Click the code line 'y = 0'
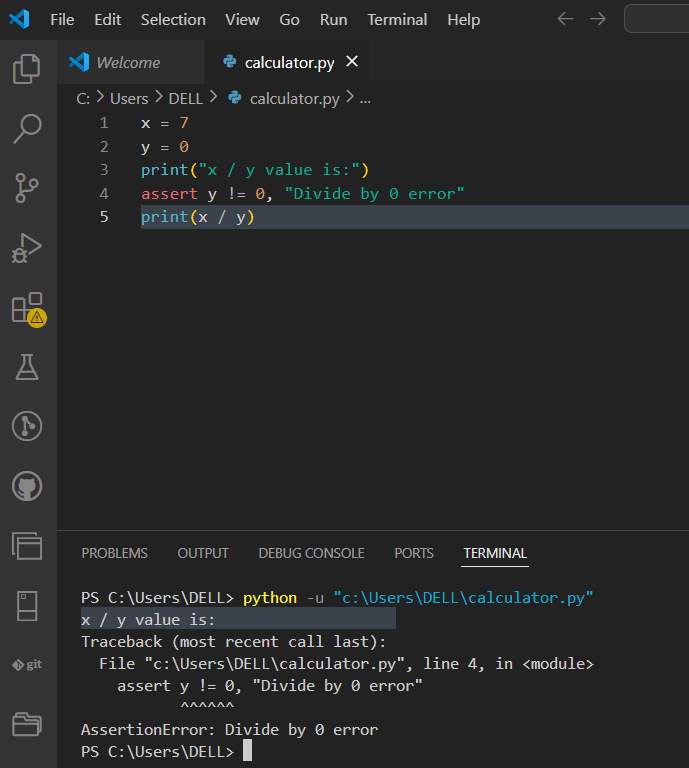Screen dimensions: 689x768 coord(165,146)
